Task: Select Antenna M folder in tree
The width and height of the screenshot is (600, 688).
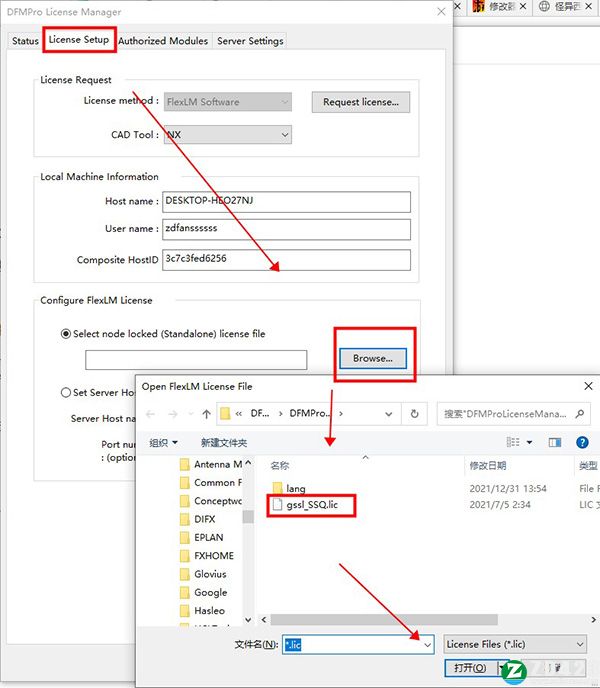Action: pyautogui.click(x=211, y=464)
